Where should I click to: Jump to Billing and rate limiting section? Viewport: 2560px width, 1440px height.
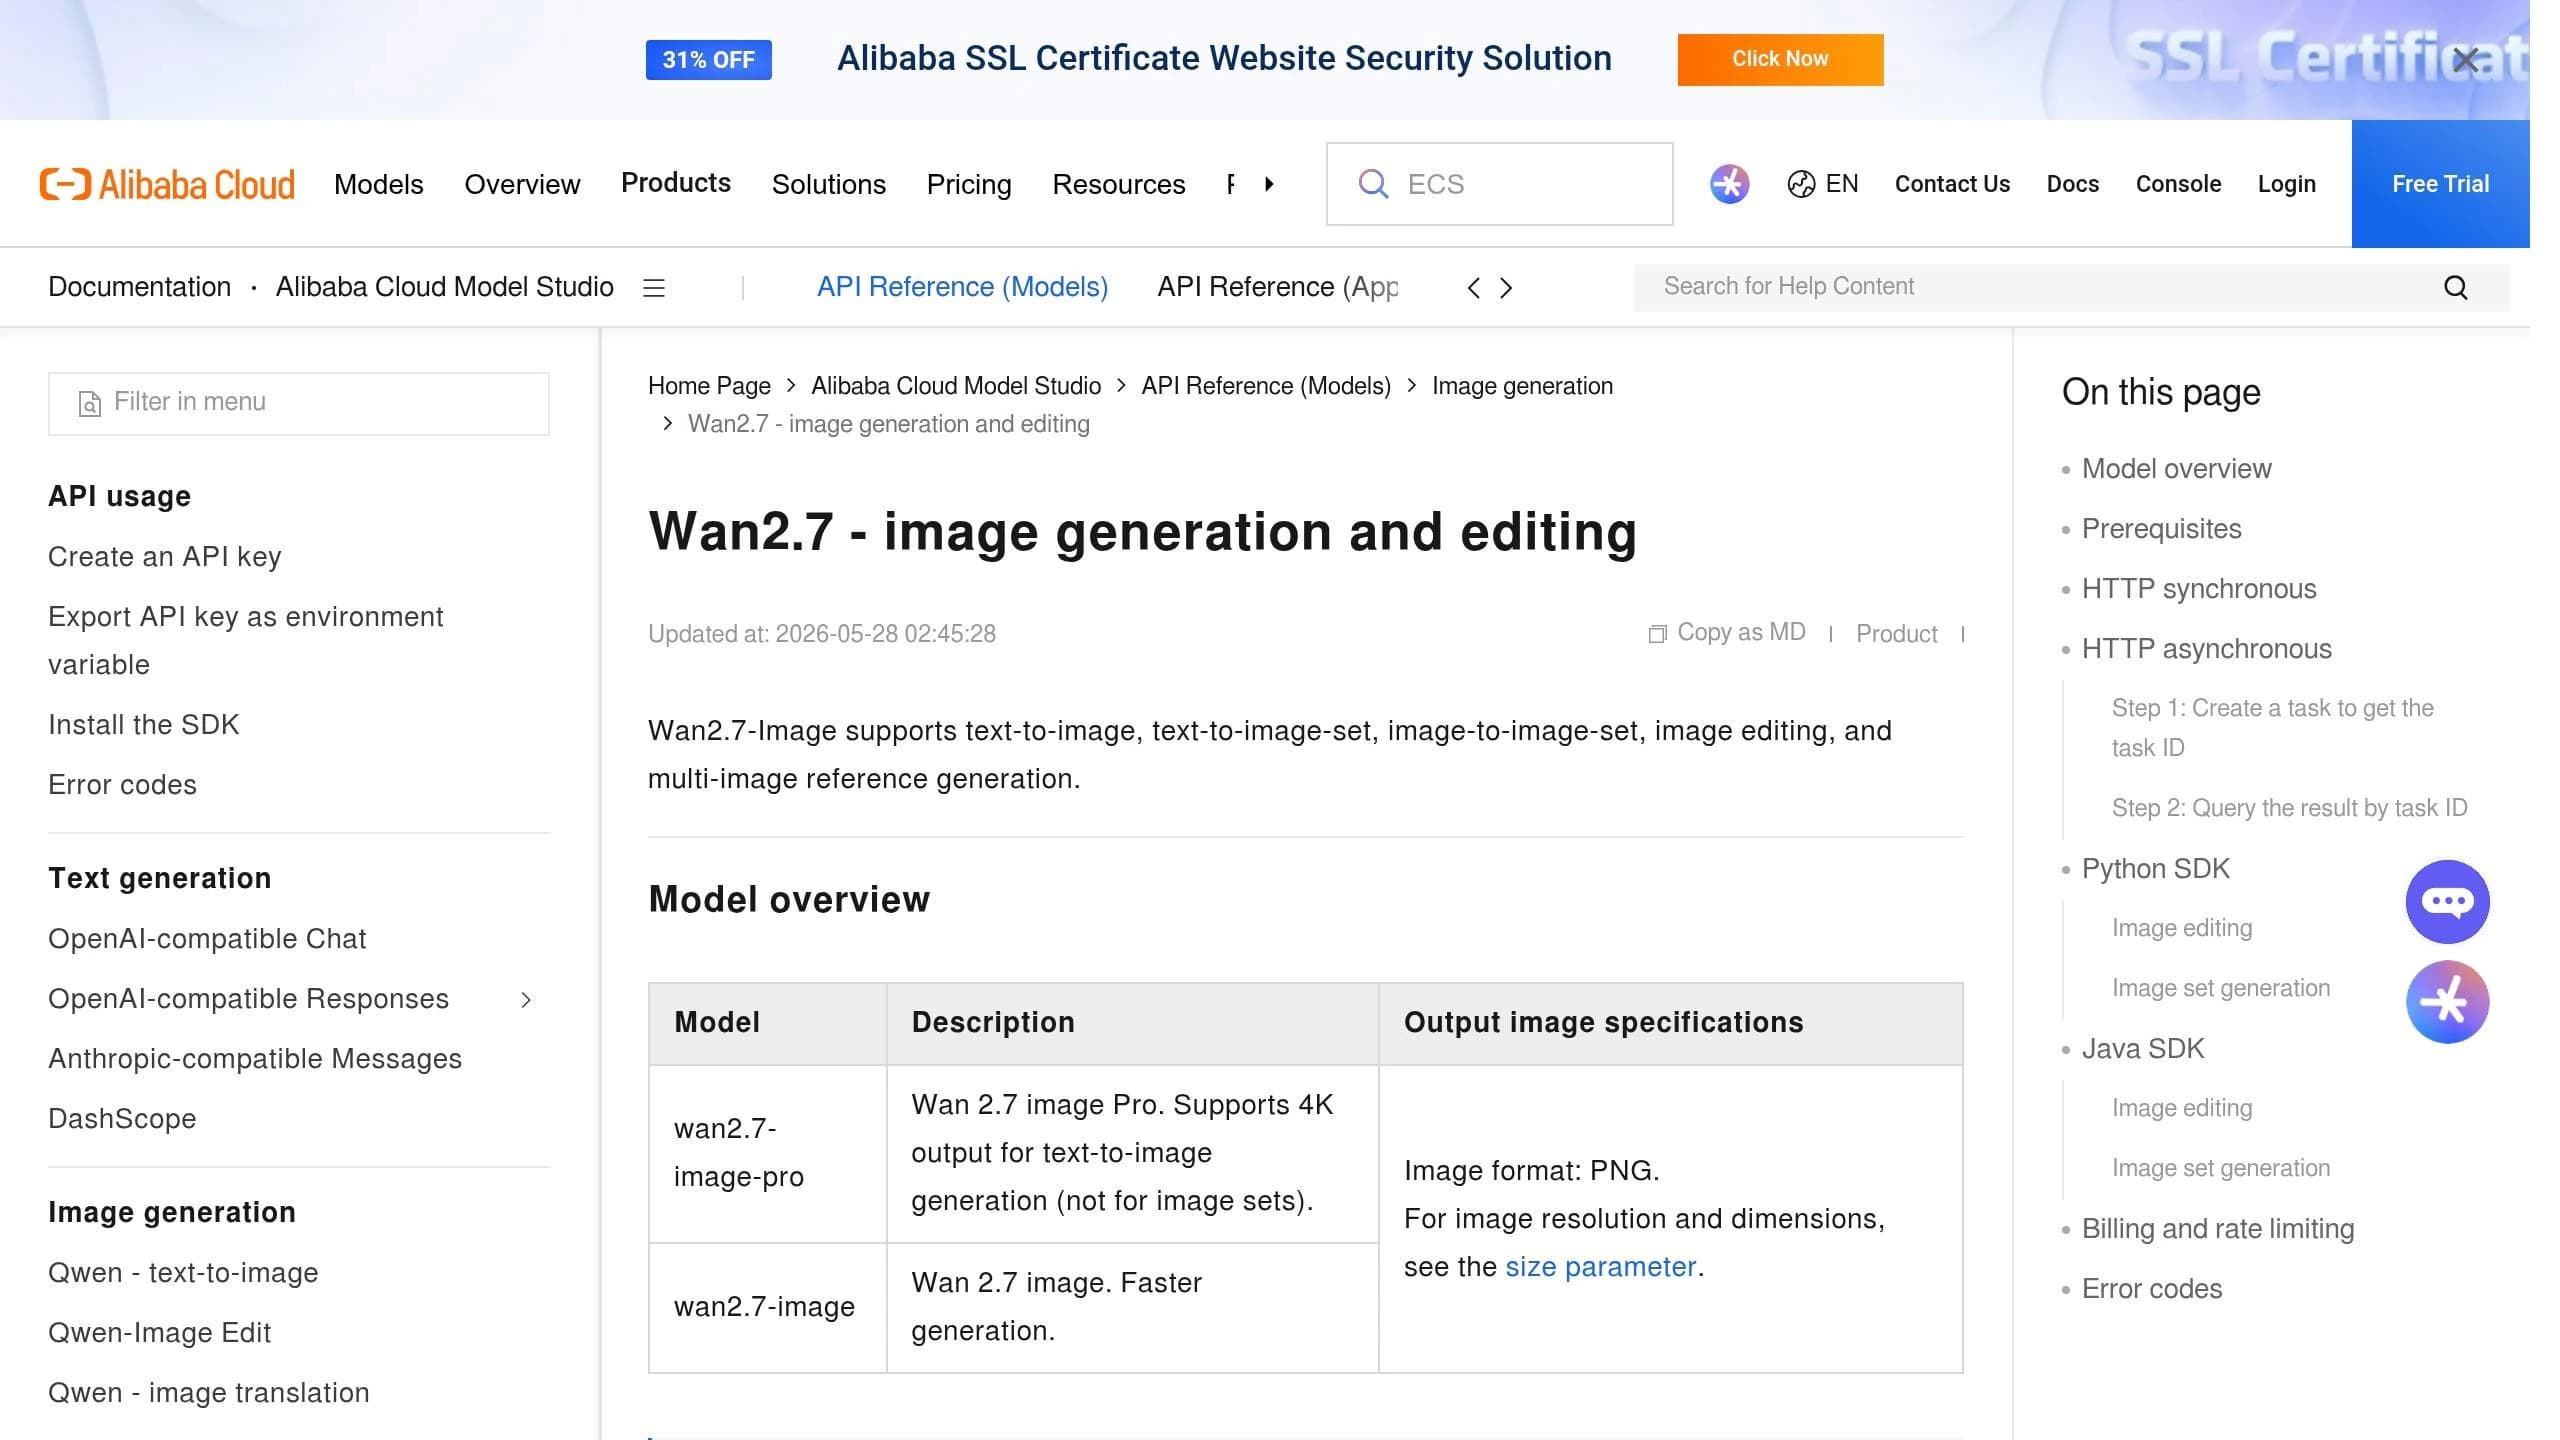tap(2217, 1229)
